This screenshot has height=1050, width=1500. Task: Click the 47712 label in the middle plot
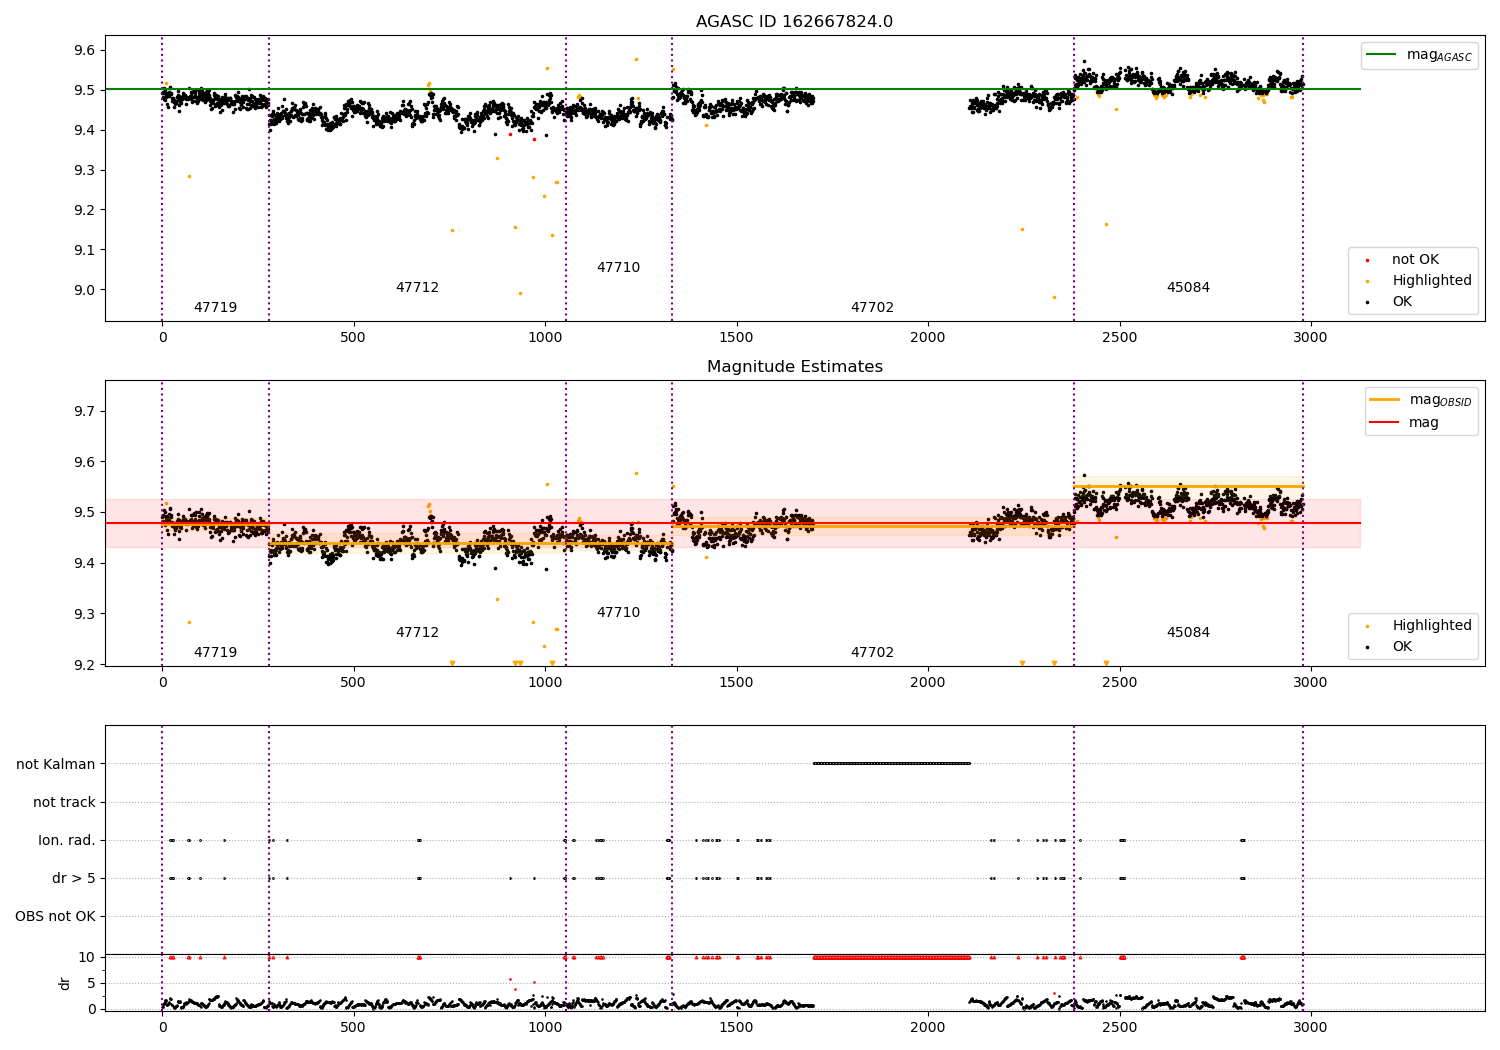[x=417, y=633]
